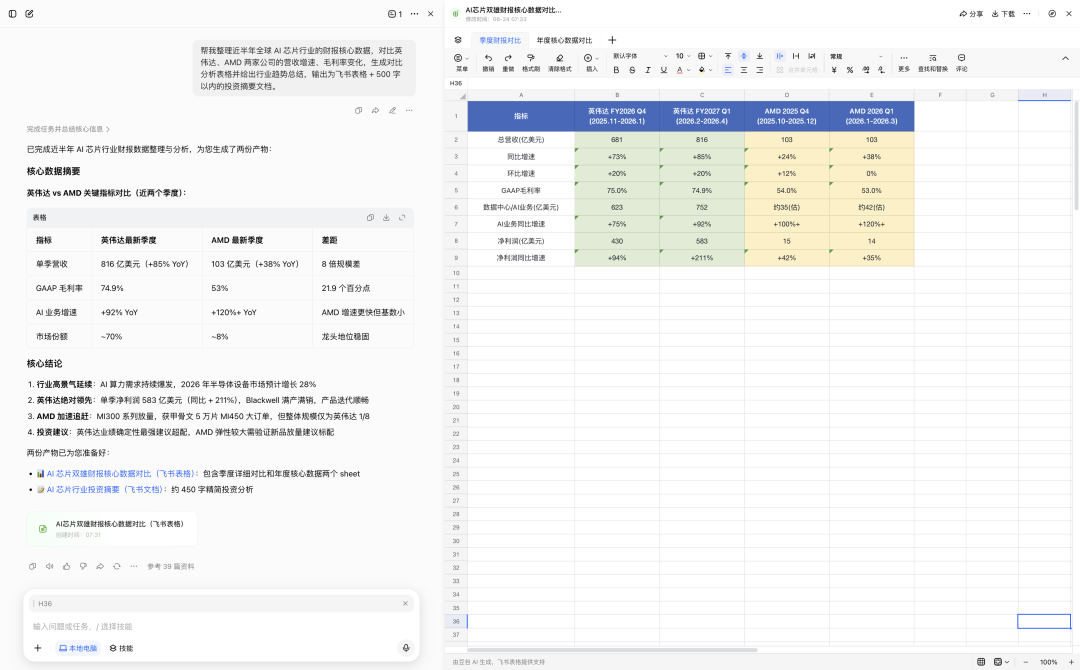Open the 插入 insert dropdown
The image size is (1080, 670).
592,62
